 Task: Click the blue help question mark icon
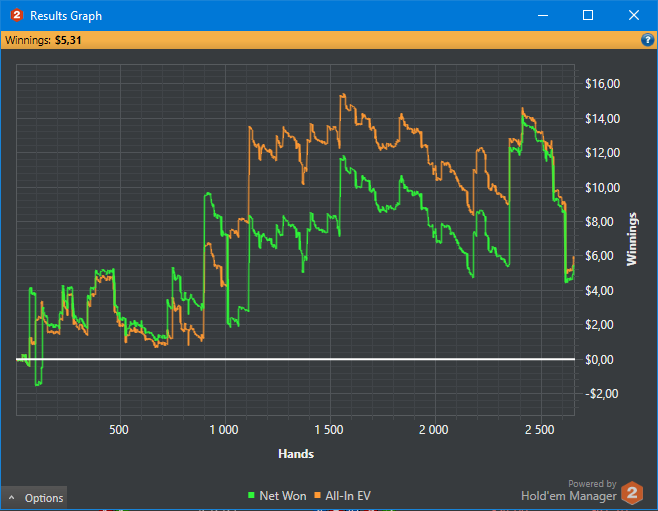647,40
